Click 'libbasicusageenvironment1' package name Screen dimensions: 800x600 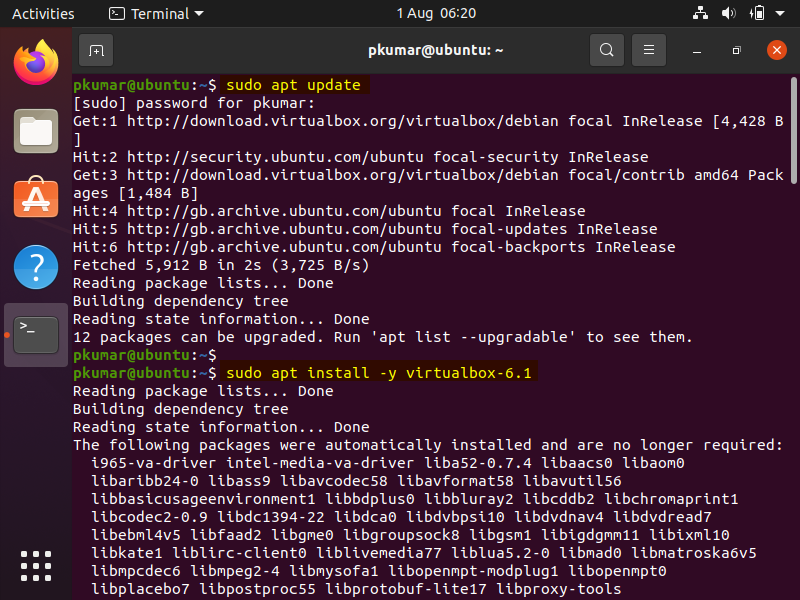pos(203,499)
